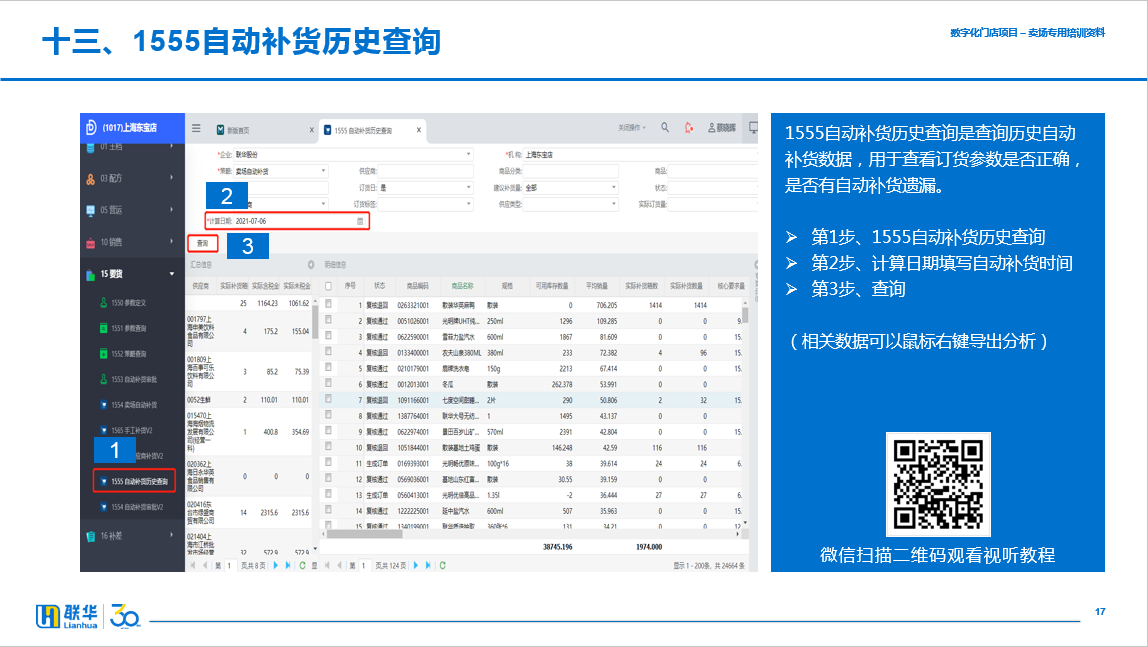This screenshot has width=1148, height=647.
Task: Select 1555 自动补货历史查询 menu item
Action: point(135,481)
